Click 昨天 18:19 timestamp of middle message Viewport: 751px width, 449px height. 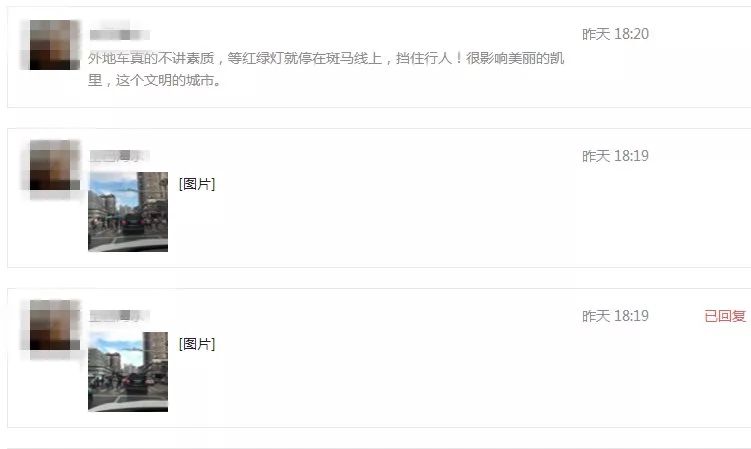coord(615,156)
